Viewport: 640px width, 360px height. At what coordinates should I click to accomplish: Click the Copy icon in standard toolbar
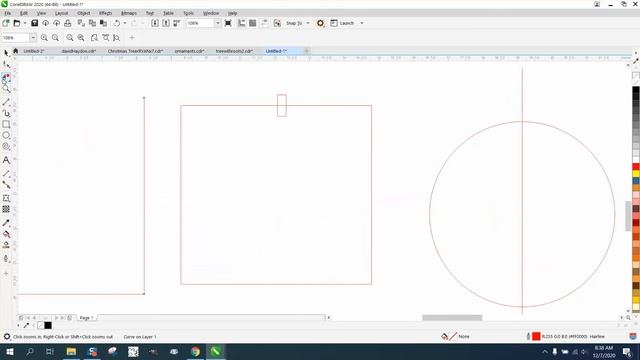click(x=92, y=23)
